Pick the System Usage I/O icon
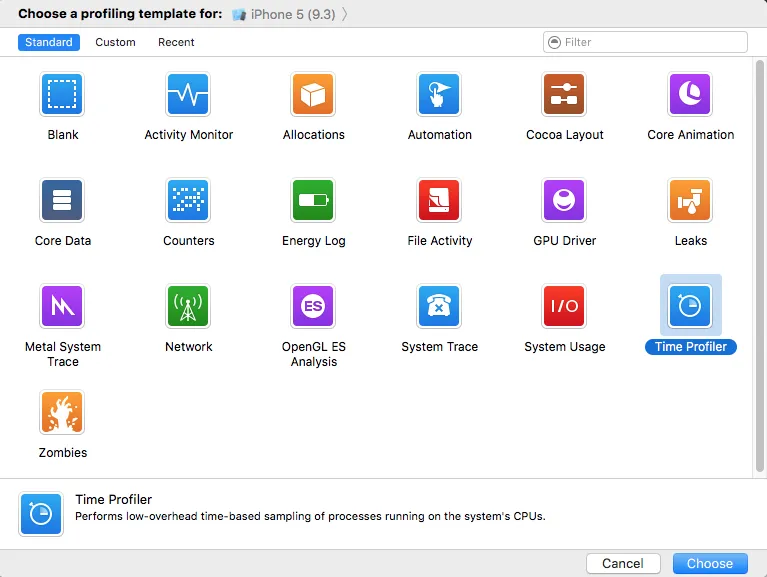Image resolution: width=767 pixels, height=577 pixels. point(564,306)
